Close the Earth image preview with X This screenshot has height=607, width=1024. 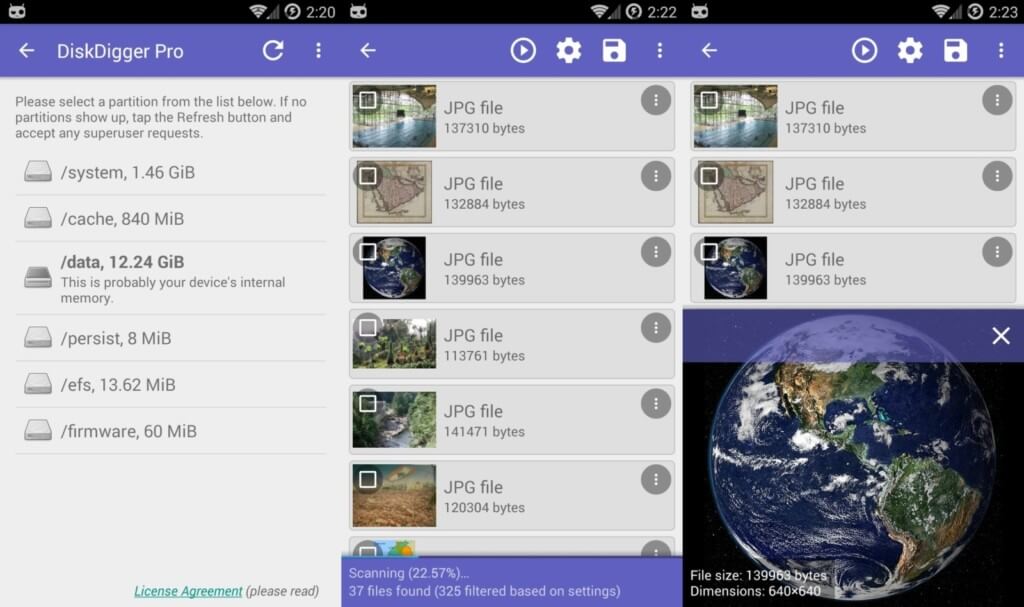pyautogui.click(x=1000, y=336)
